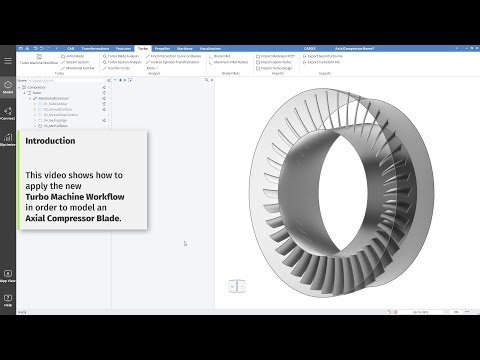This screenshot has height=360, width=480.
Task: Click the Maximum Fillet Radius tool
Action: (x=228, y=62)
